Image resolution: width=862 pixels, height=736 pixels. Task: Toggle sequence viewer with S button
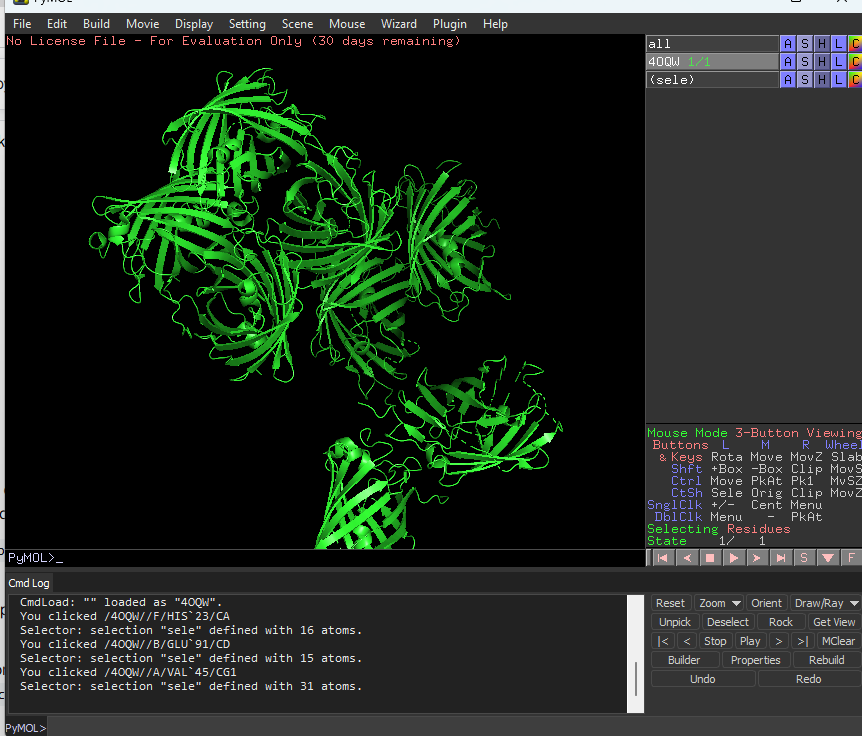(804, 558)
